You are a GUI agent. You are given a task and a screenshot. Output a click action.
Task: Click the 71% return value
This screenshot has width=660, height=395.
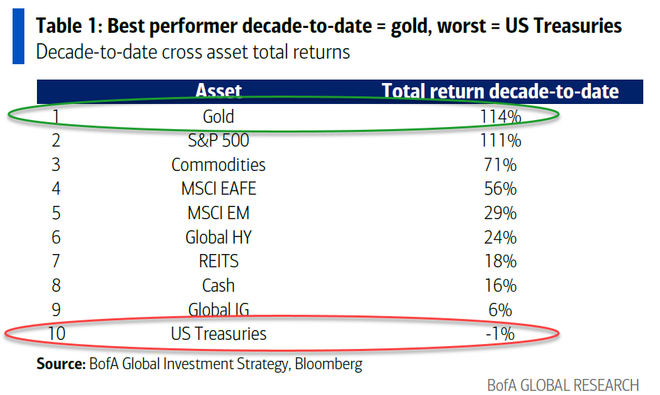click(500, 165)
